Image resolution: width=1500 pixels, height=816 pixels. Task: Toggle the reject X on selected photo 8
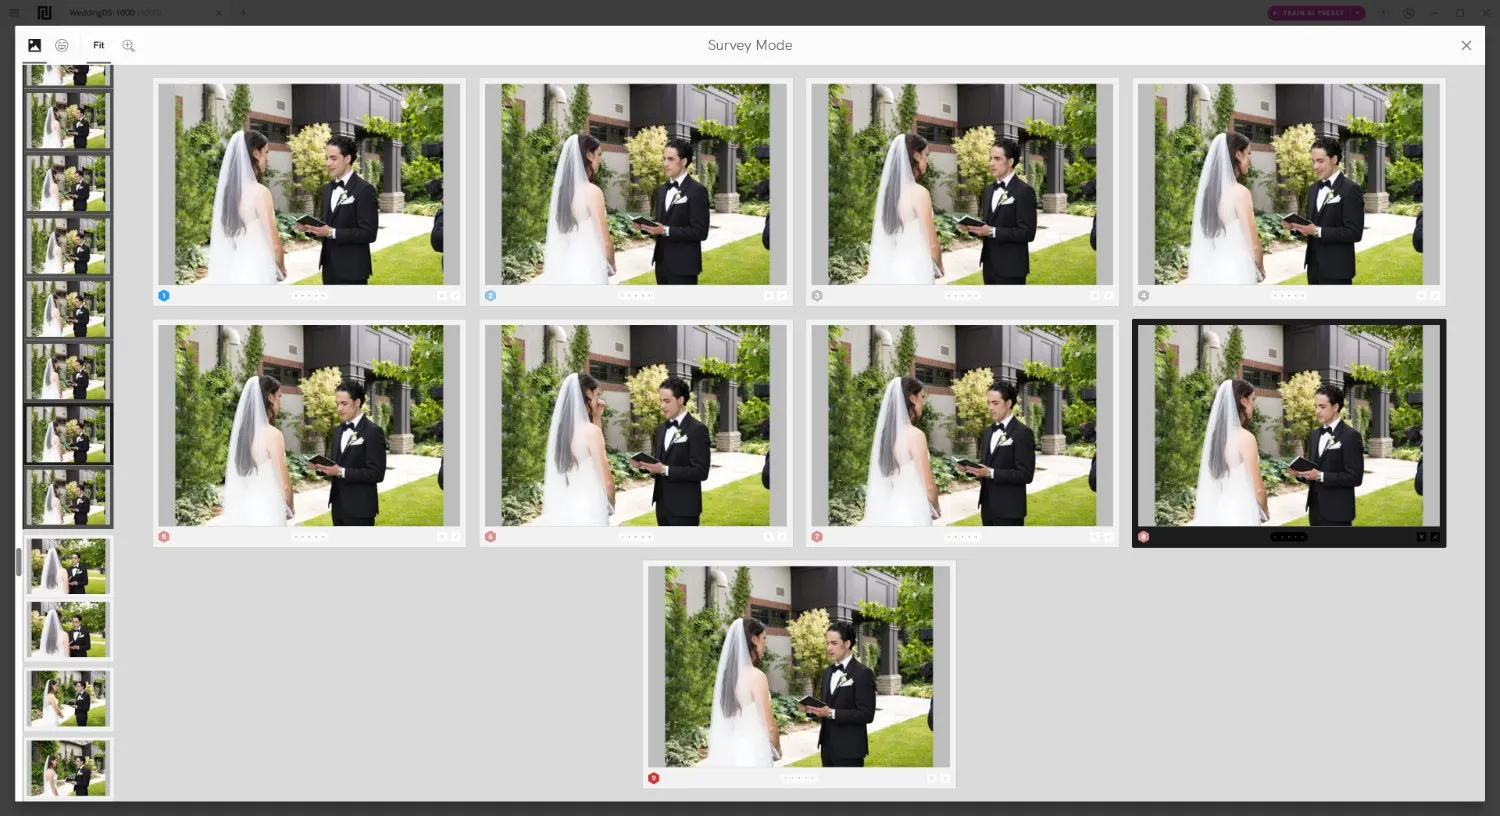1421,537
